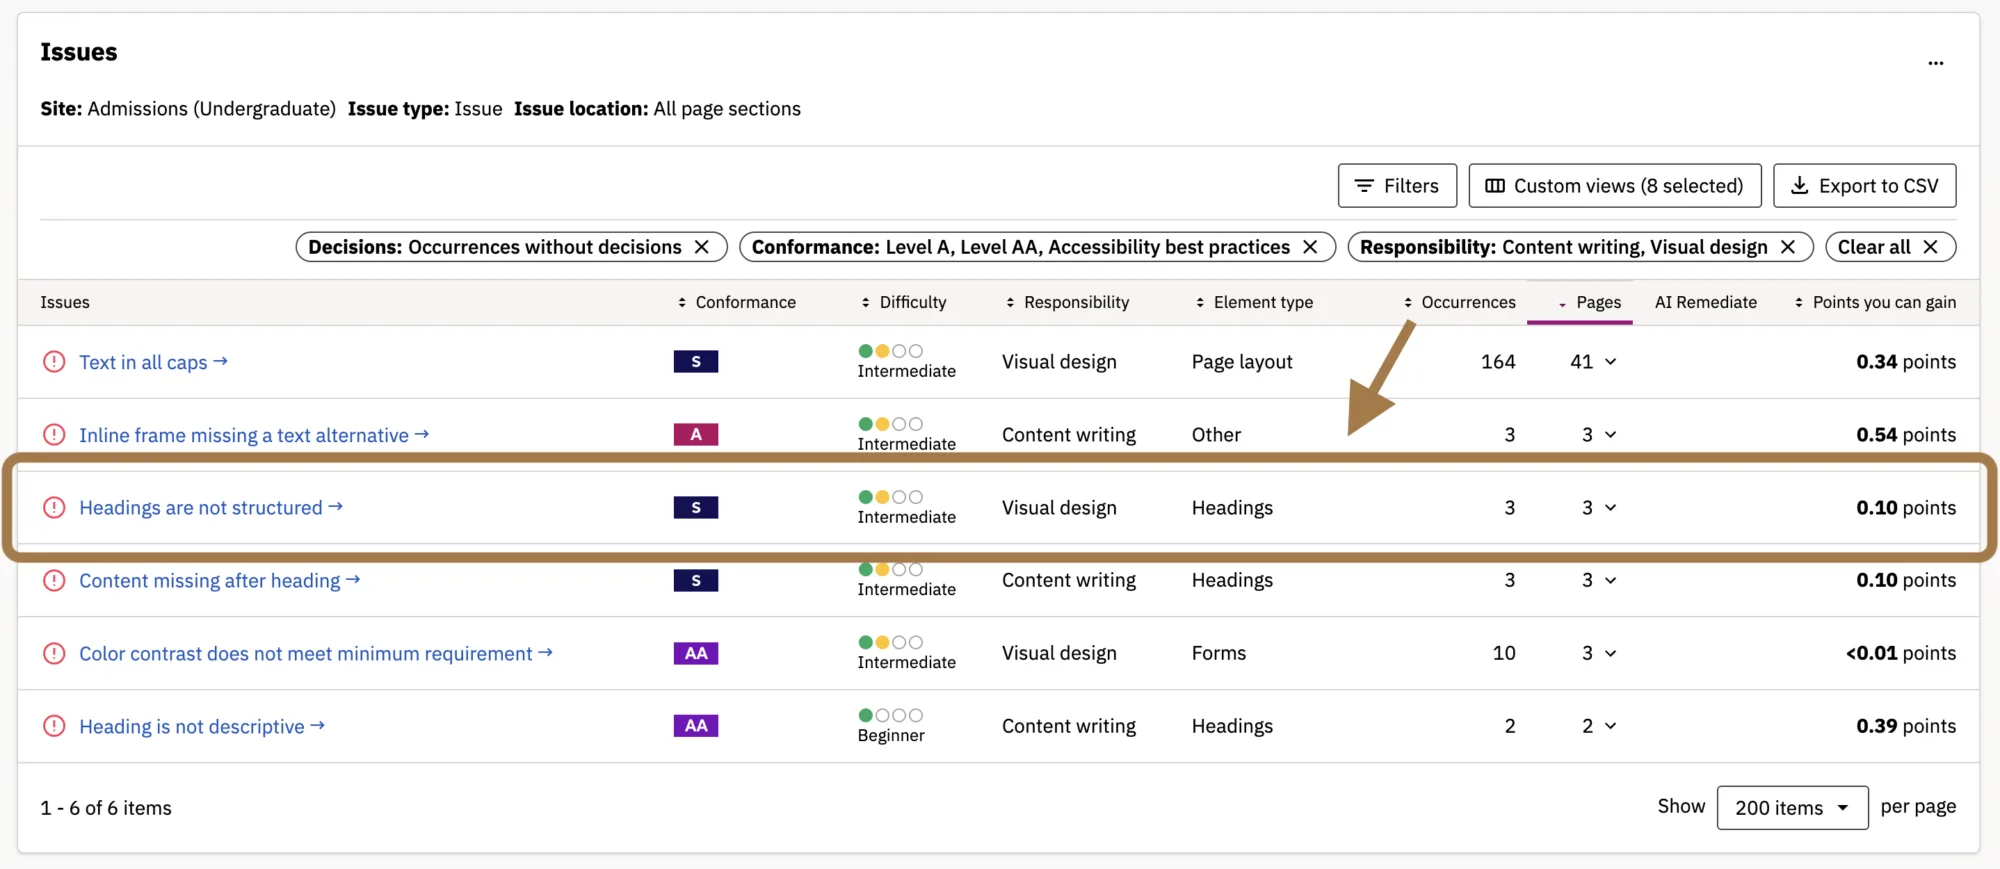Viewport: 2000px width, 869px height.
Task: Click the AI Remediate column header
Action: point(1705,302)
